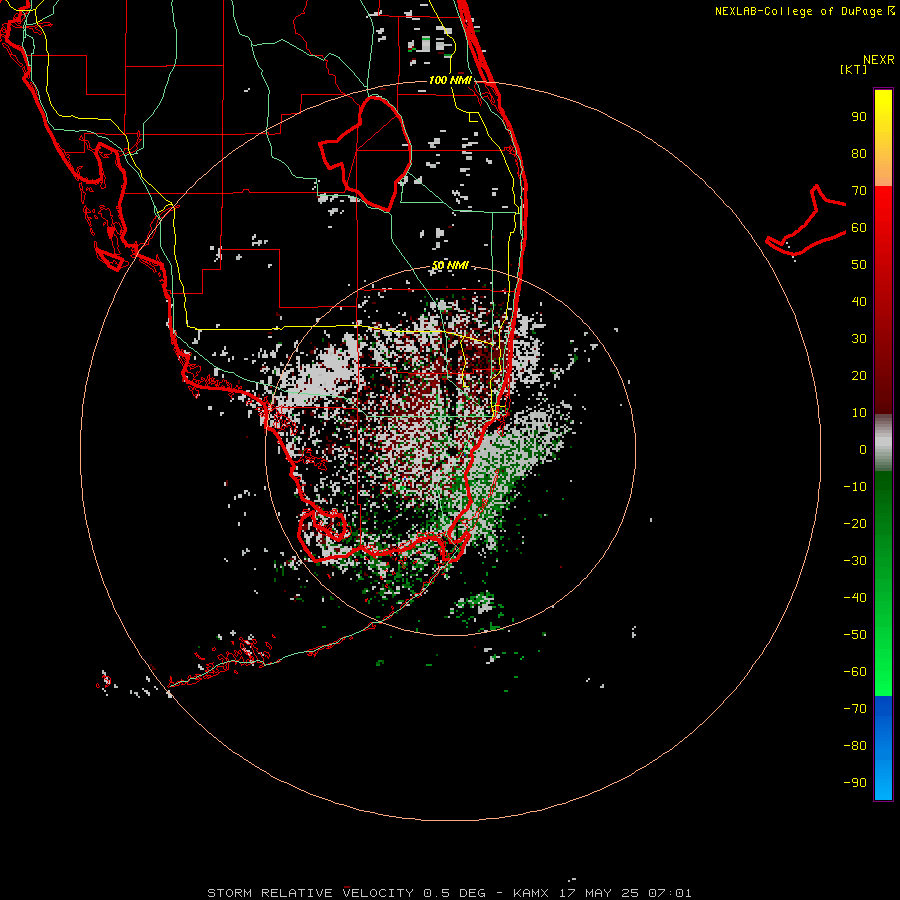Image resolution: width=900 pixels, height=900 pixels.
Task: Select the 80 value on velocity scale
Action: pos(859,154)
